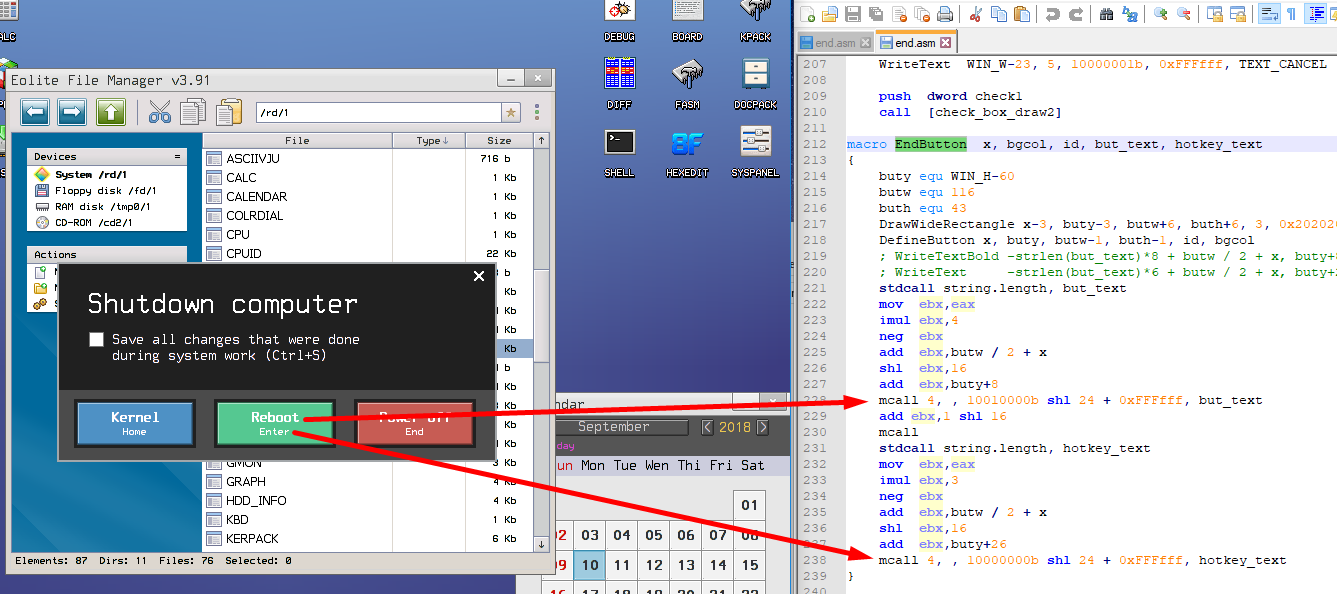Go up one folder level in Eolite
The image size is (1337, 594).
coord(111,111)
